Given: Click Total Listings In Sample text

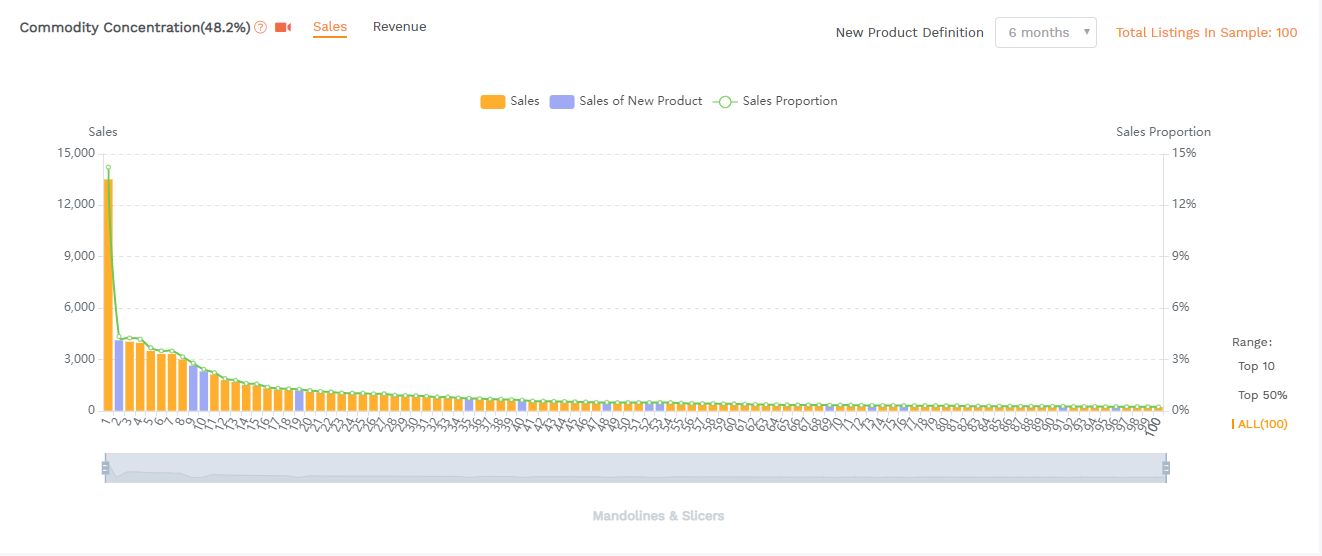Looking at the screenshot, I should pos(1206,33).
